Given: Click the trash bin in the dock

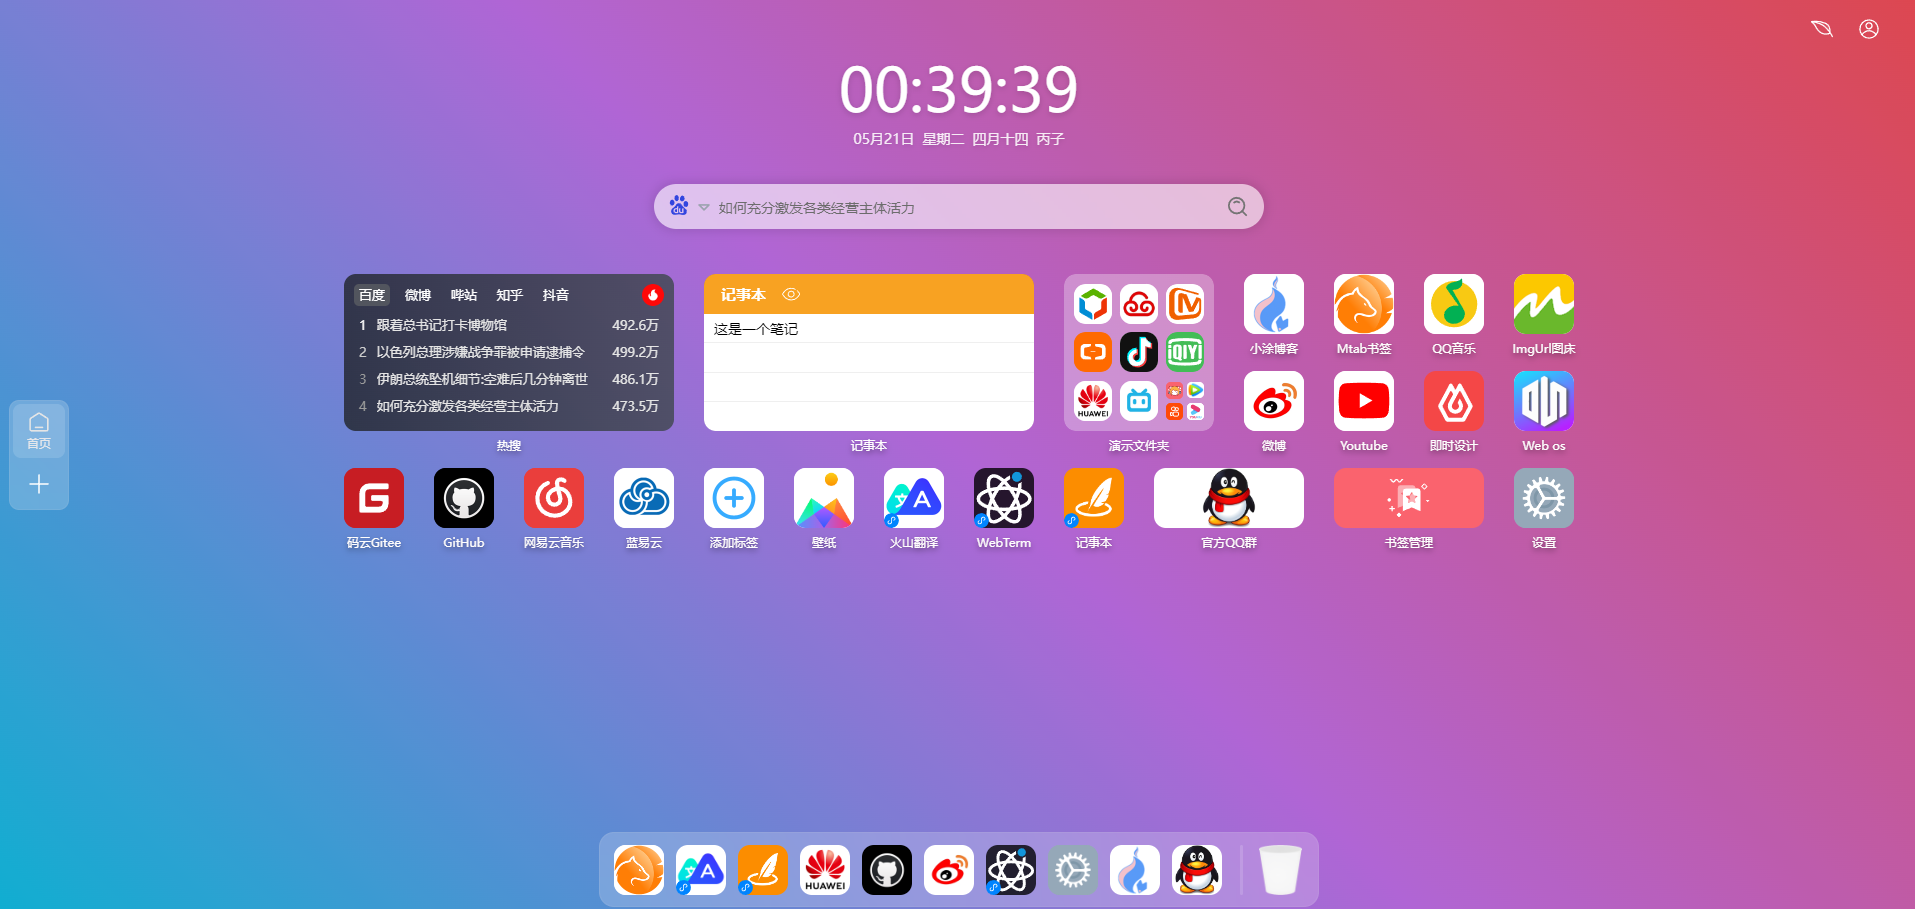Looking at the screenshot, I should pos(1279,870).
